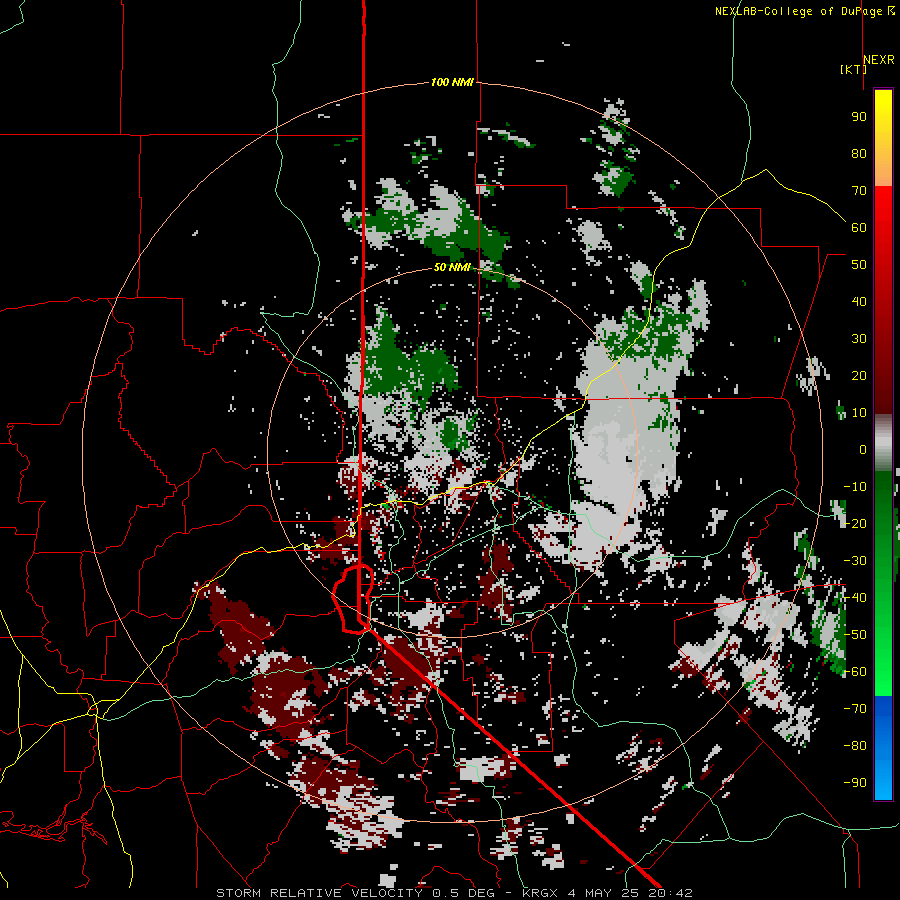Select the 30 value on the velocity scale

pyautogui.click(x=859, y=339)
